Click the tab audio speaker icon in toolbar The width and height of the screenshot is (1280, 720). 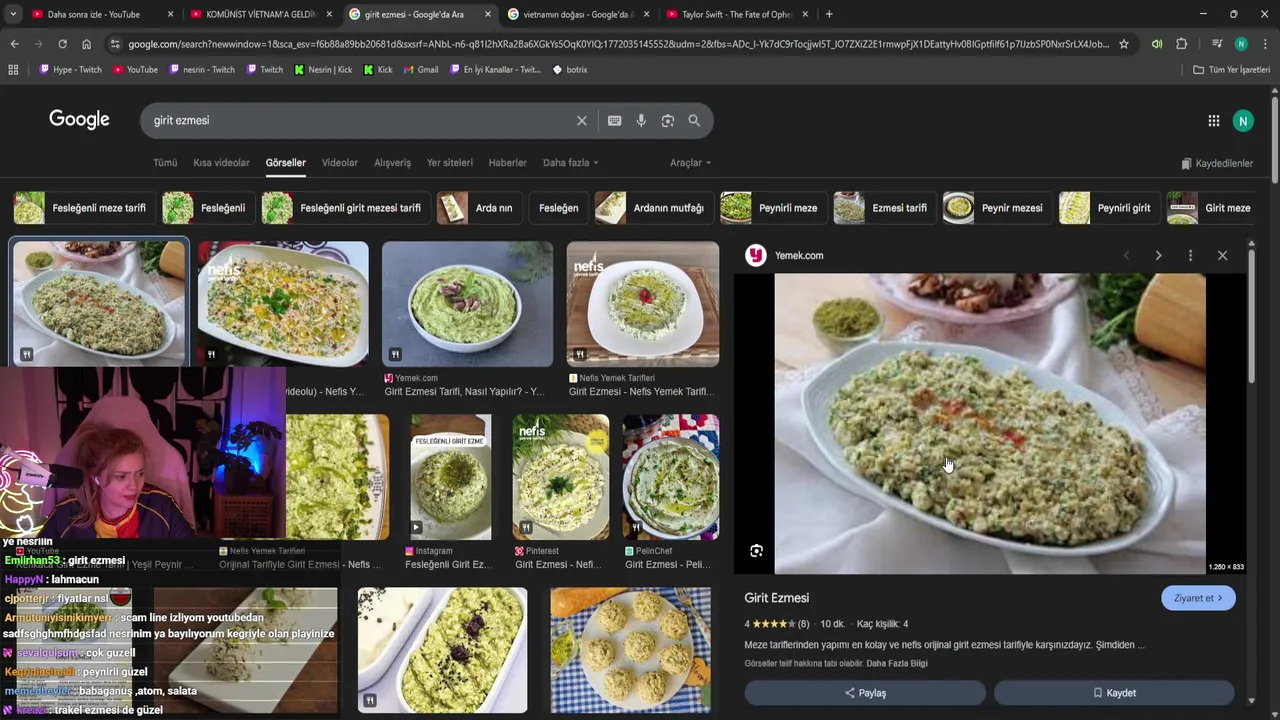(x=1156, y=44)
